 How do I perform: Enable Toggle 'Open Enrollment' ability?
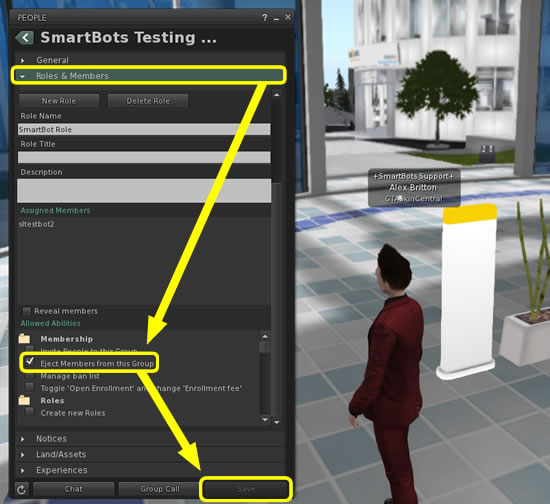[x=30, y=387]
